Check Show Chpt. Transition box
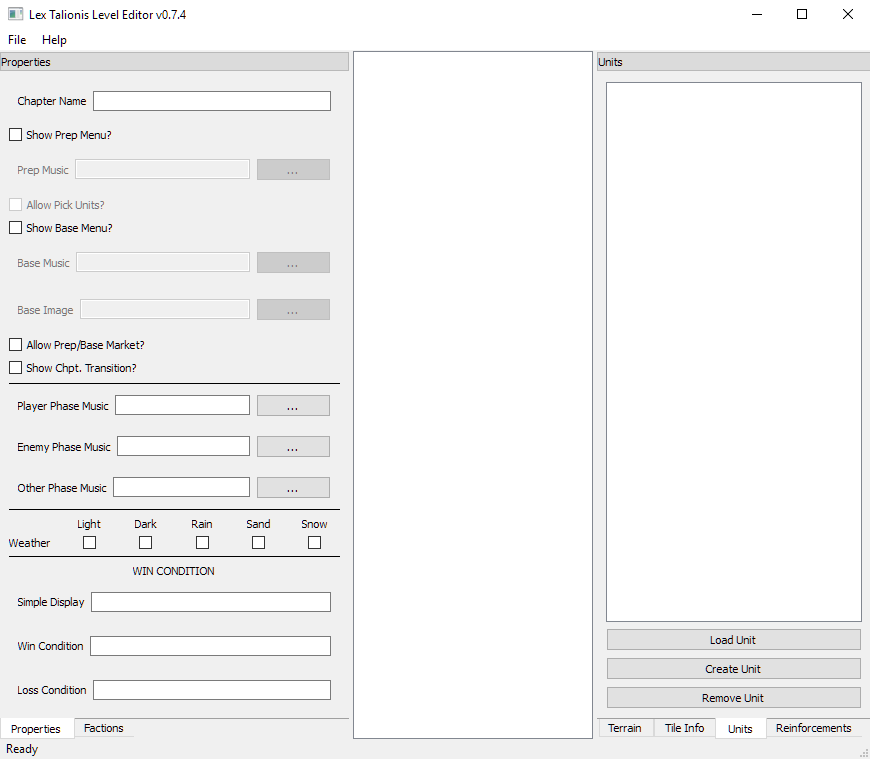 click(15, 368)
